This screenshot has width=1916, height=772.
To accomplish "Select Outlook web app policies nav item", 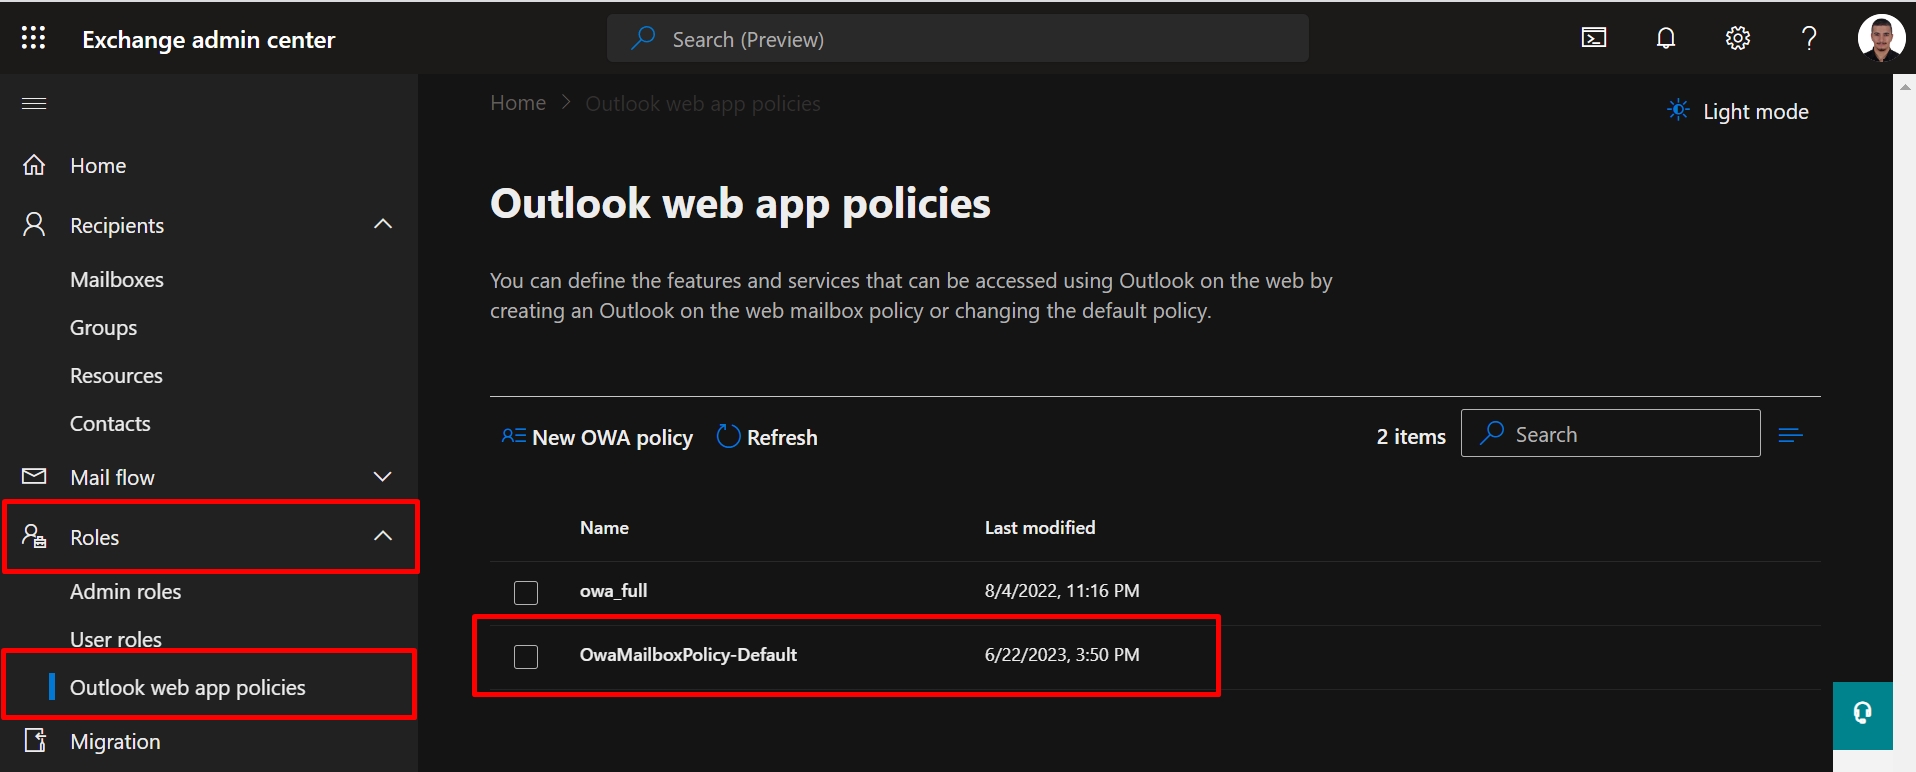I will (x=188, y=687).
